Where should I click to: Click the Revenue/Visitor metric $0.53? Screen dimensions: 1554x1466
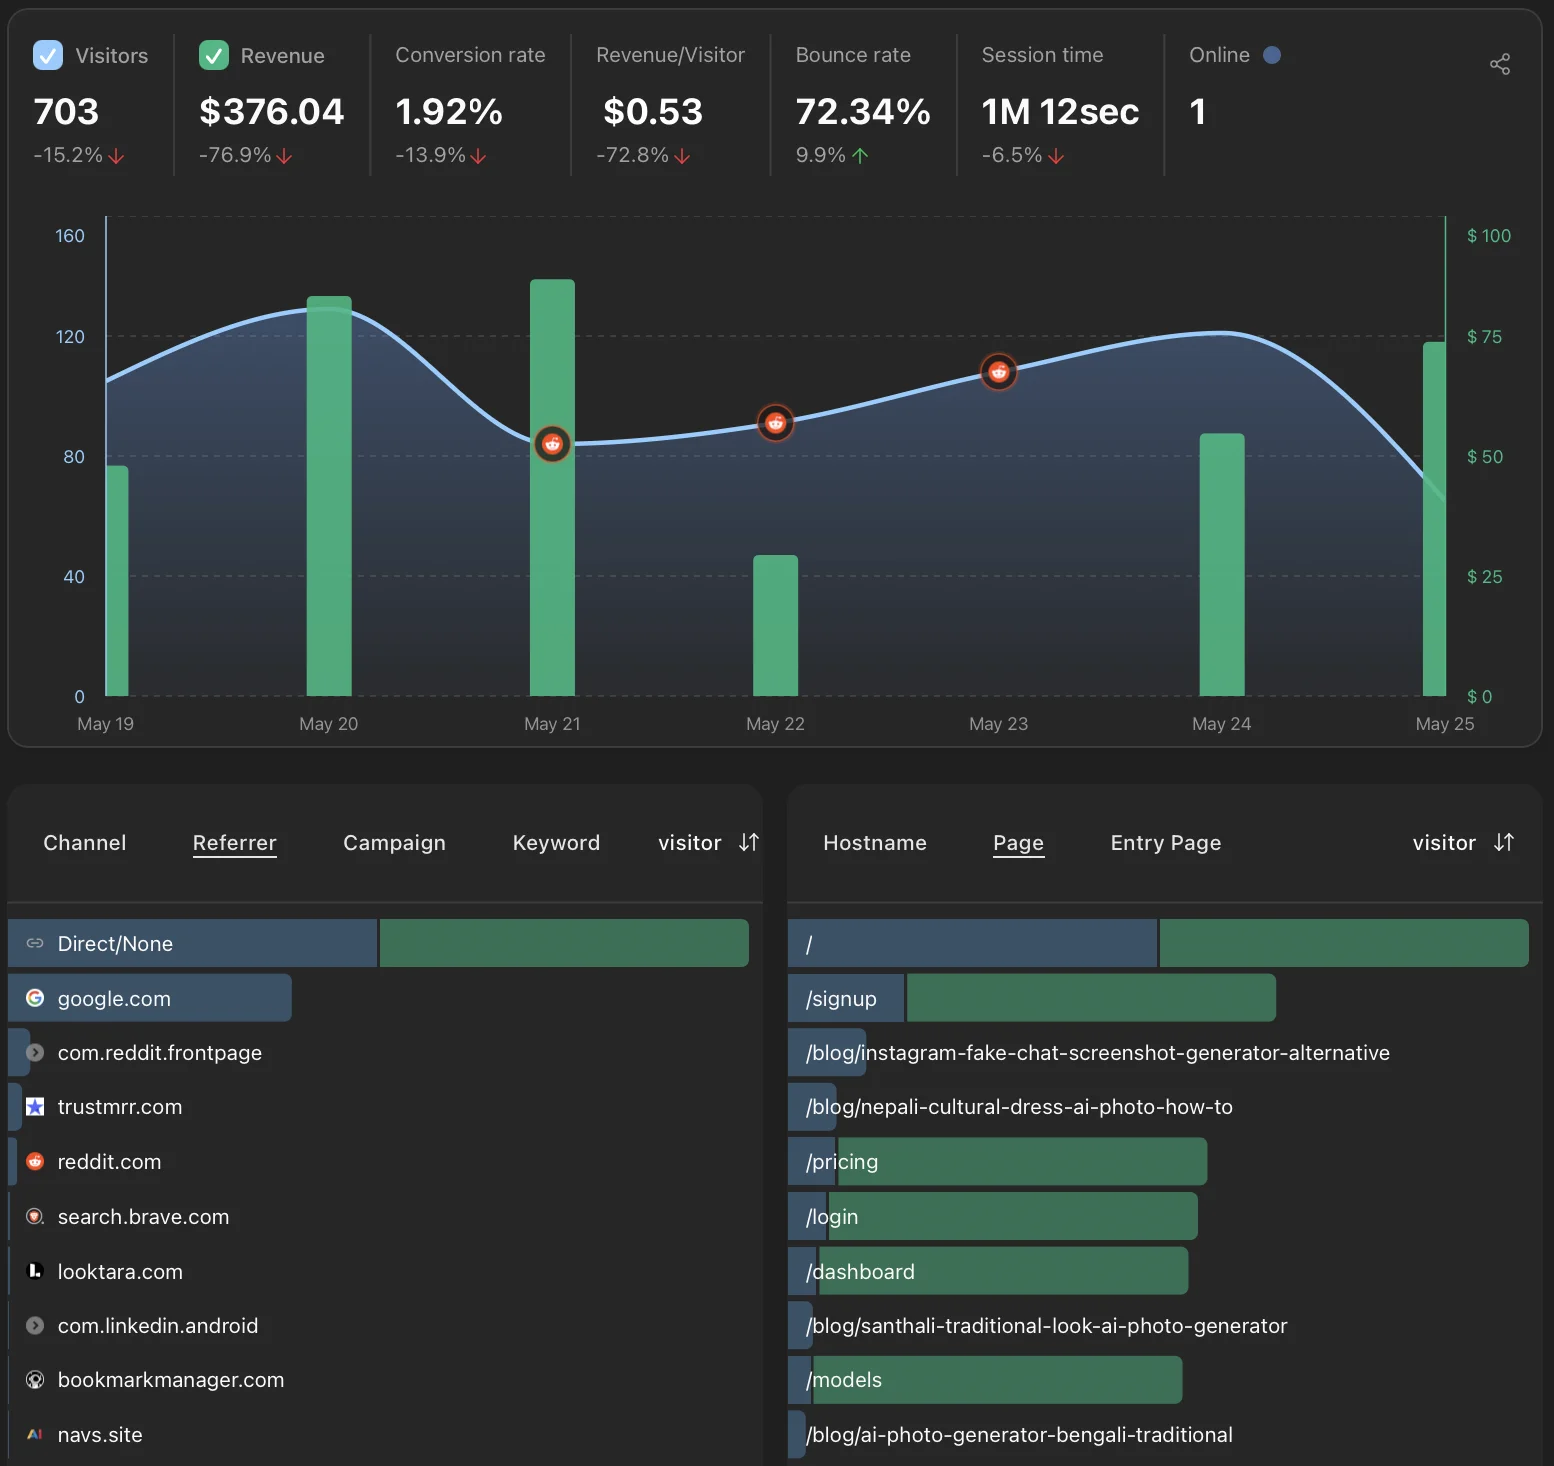(653, 112)
